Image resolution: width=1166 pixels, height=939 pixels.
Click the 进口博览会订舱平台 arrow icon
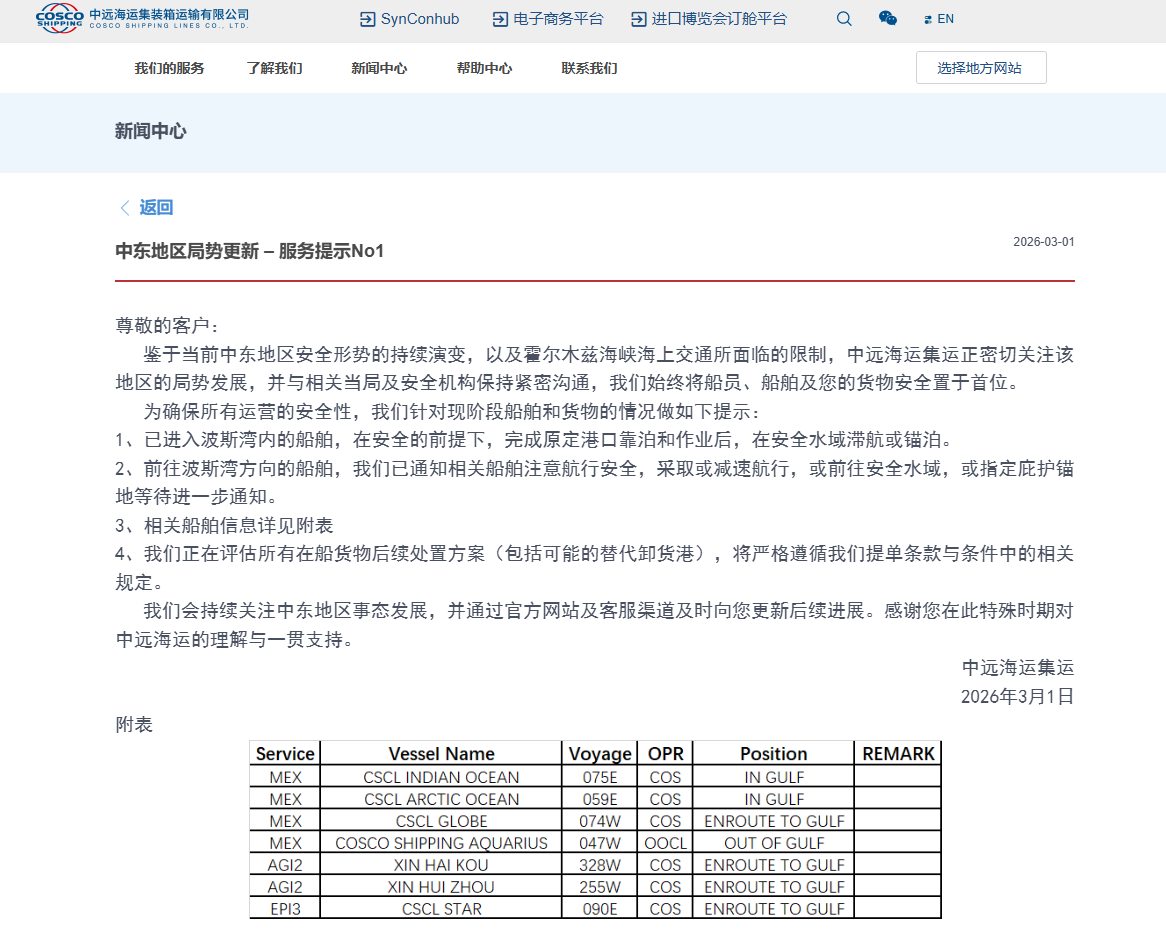pos(638,19)
